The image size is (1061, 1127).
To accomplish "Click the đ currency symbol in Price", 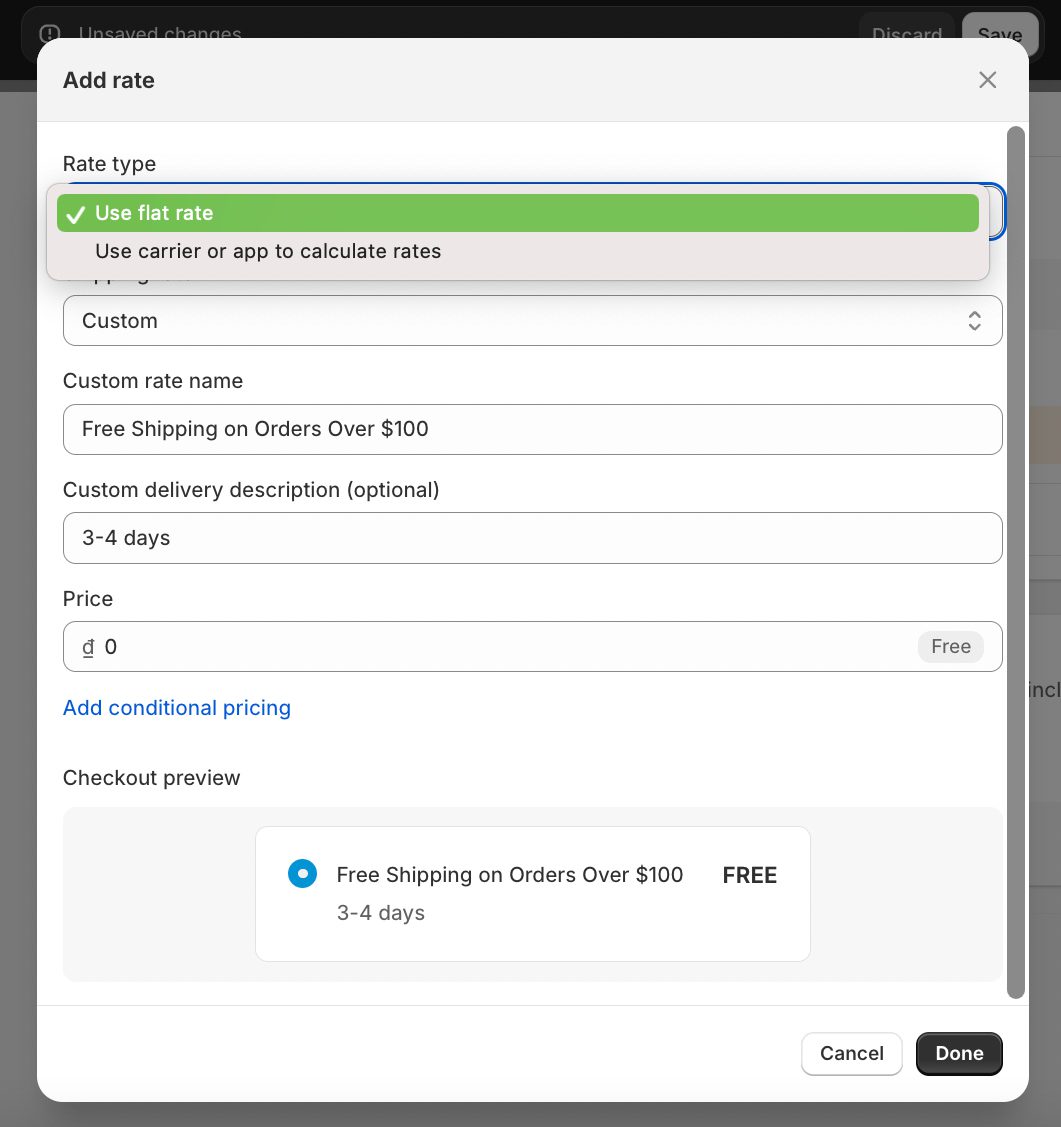I will click(x=88, y=647).
